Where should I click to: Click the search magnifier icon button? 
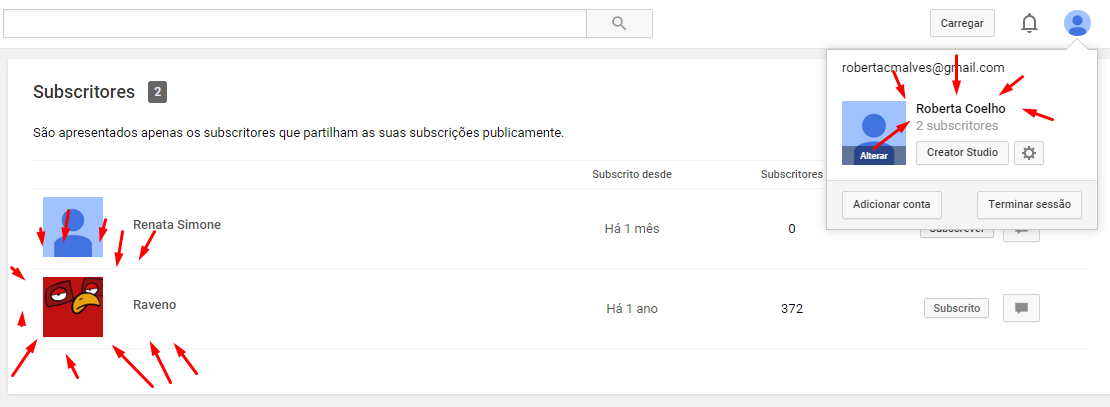coord(619,23)
